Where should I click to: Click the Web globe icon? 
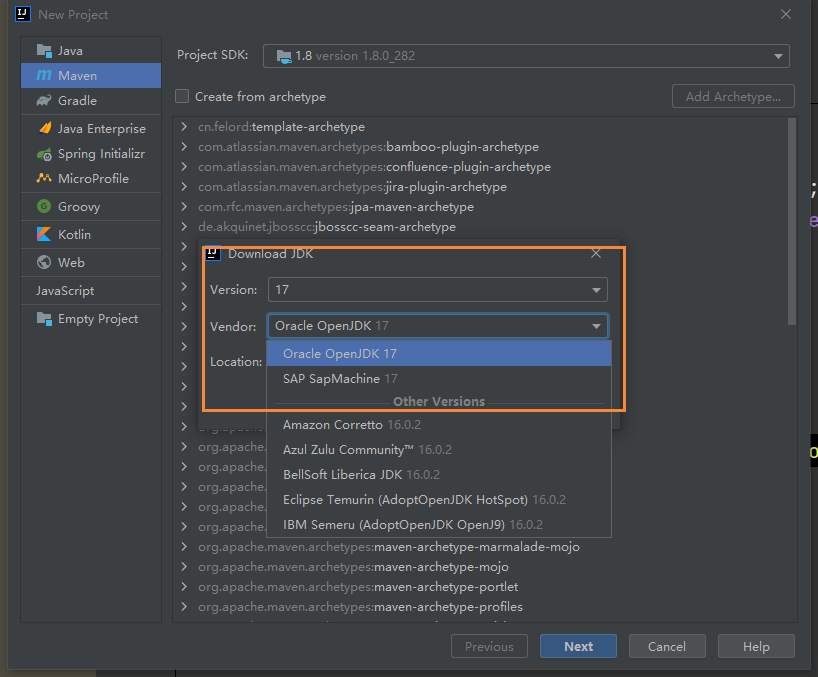tap(43, 263)
